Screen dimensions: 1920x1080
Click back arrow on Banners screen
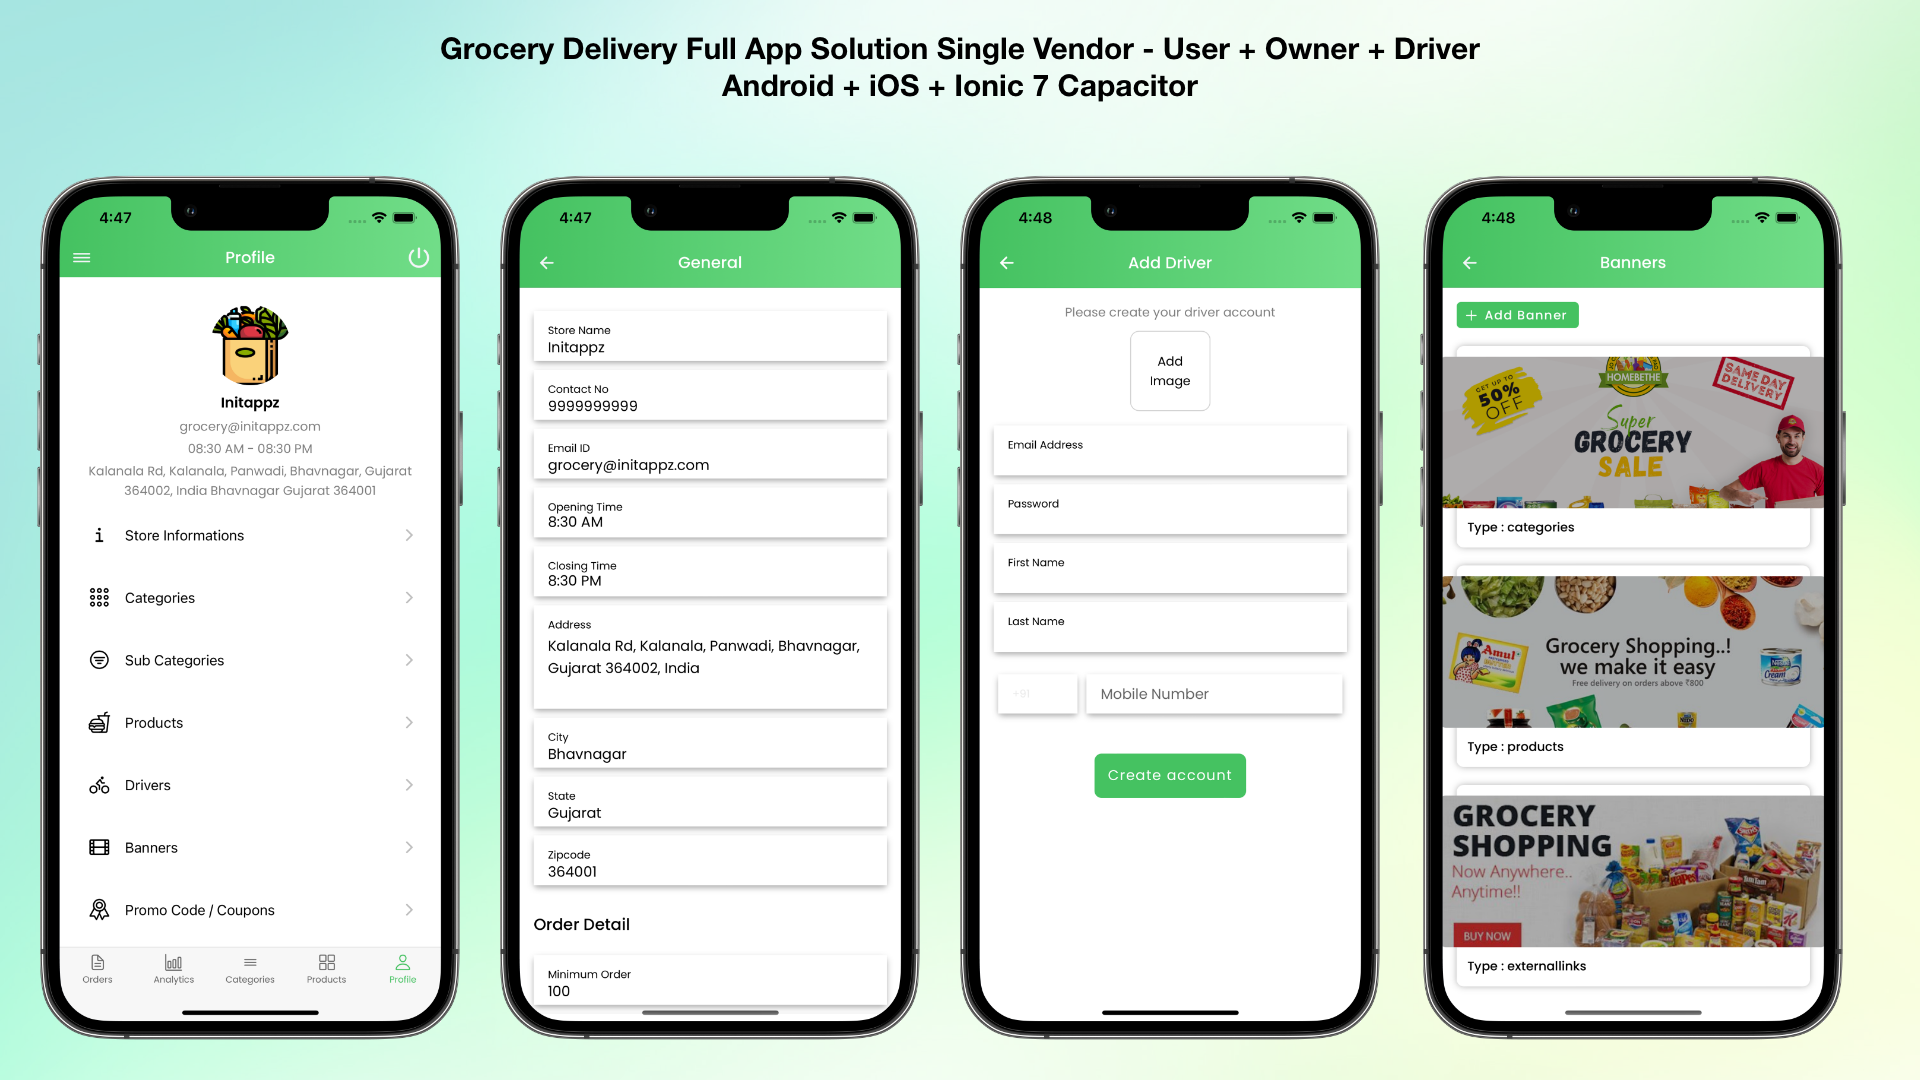point(1470,262)
